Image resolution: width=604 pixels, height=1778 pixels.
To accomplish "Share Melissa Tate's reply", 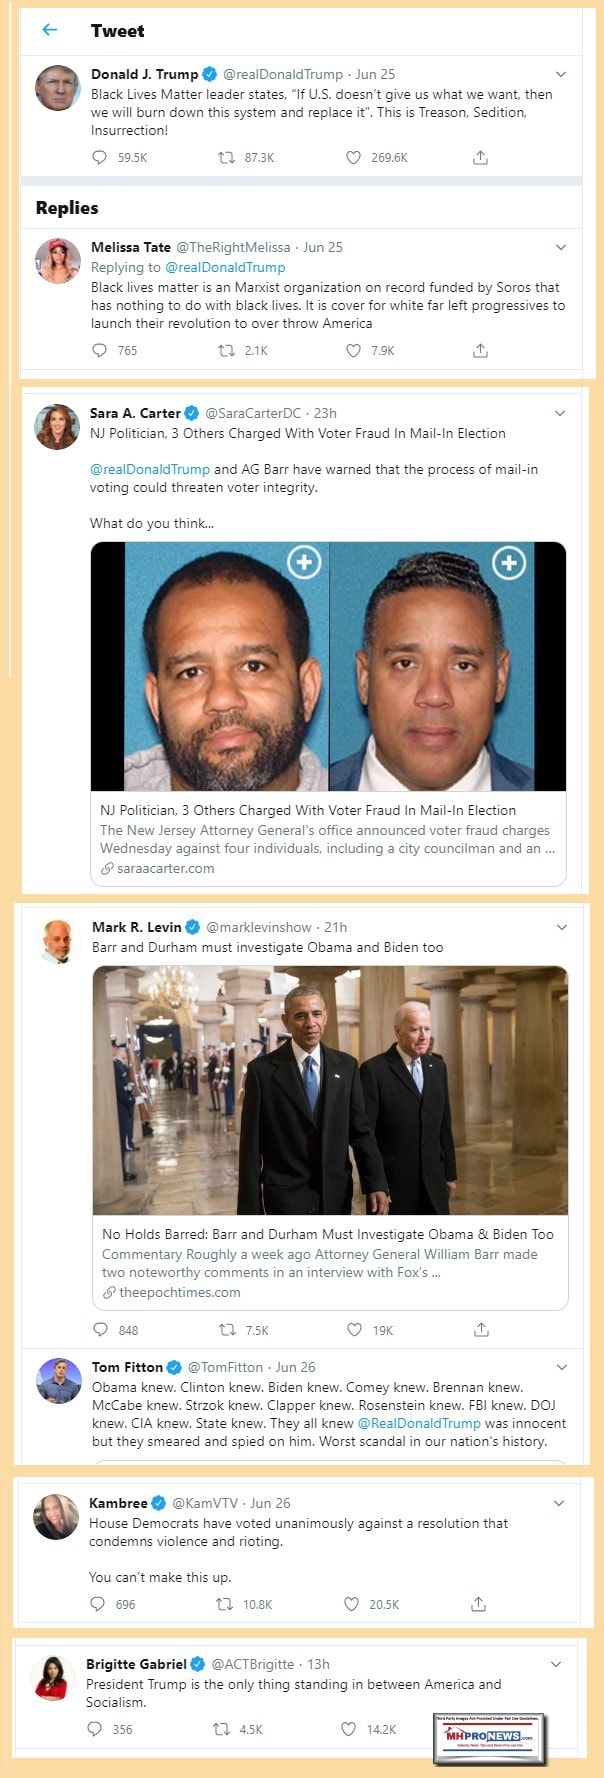I will point(480,351).
